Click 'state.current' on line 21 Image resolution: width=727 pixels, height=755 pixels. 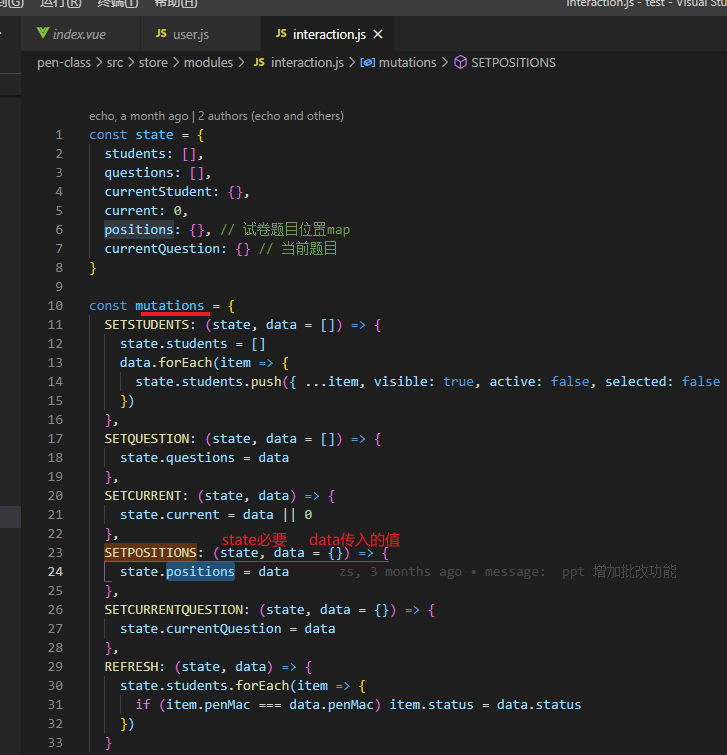(x=169, y=515)
